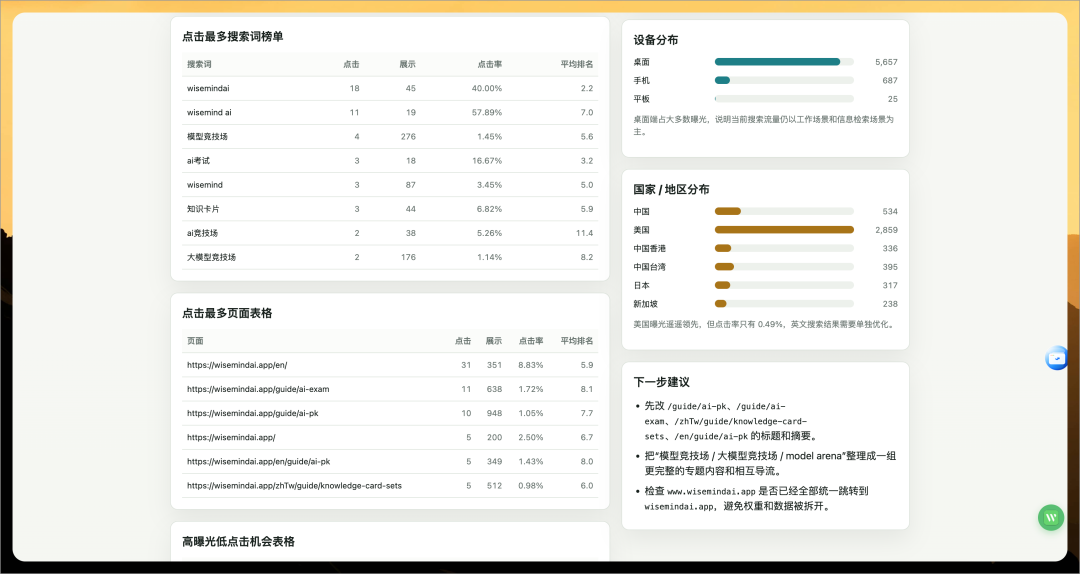Screen dimensions: 1080x574
Task: Click the 238 Singapore count
Action: click(890, 304)
